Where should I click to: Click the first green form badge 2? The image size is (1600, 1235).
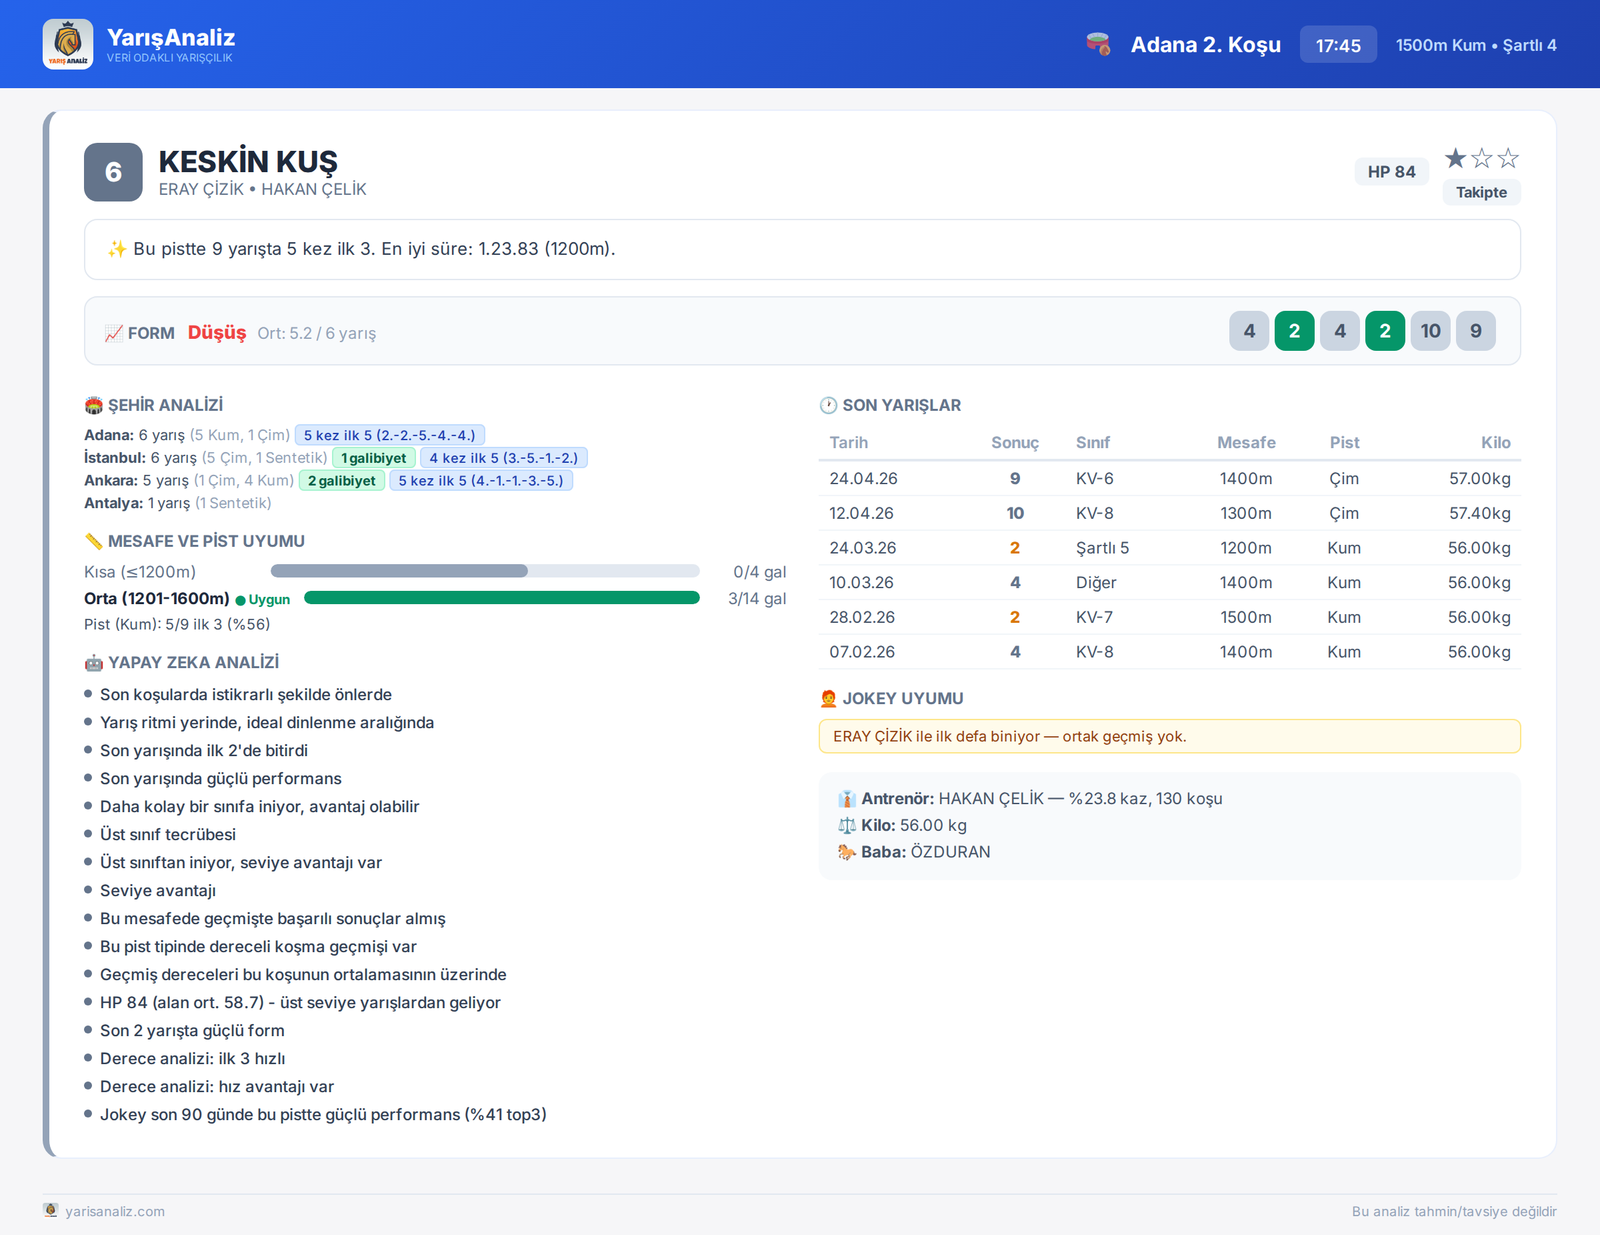click(x=1294, y=331)
